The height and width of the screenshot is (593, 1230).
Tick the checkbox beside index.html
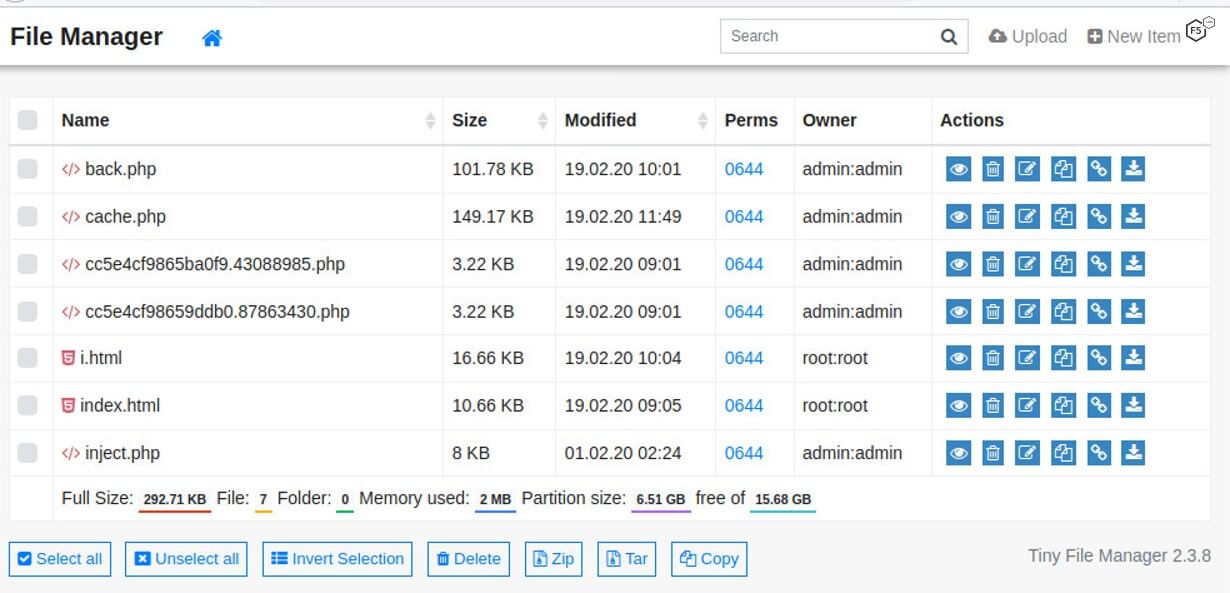(x=29, y=405)
